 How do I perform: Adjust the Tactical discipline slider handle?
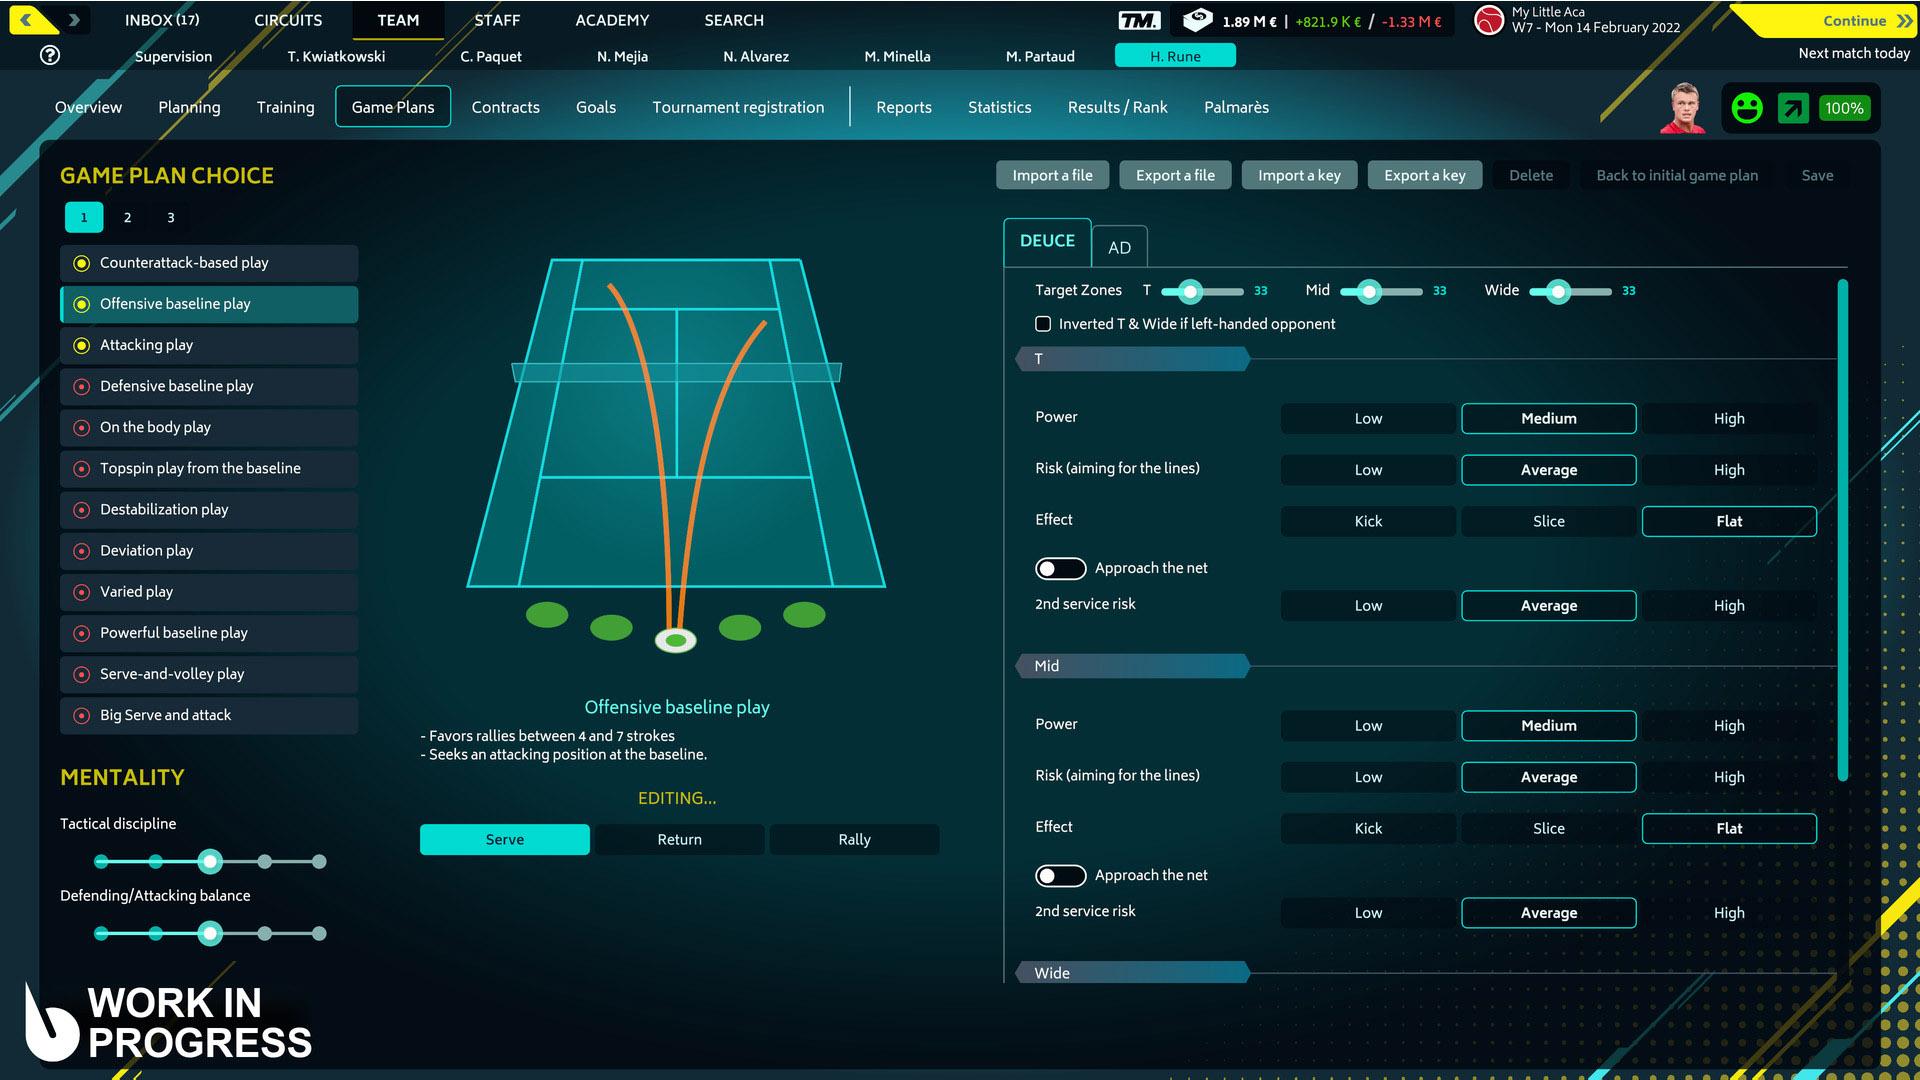[x=209, y=861]
